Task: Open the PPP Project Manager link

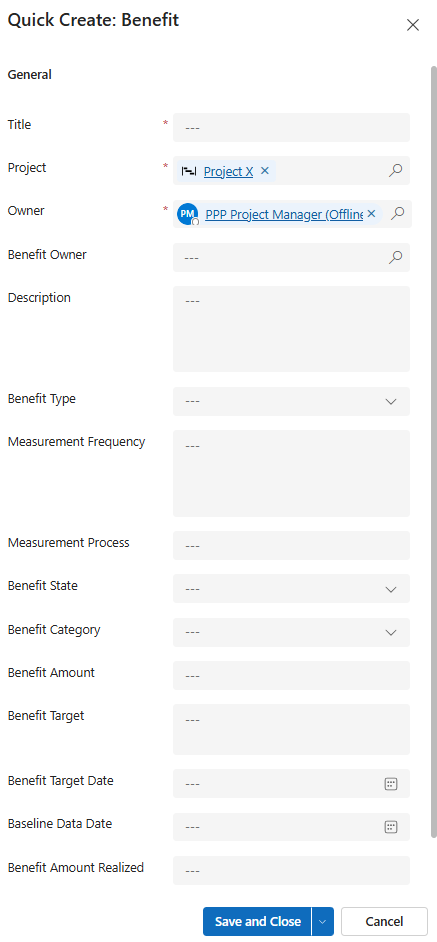Action: (x=284, y=214)
